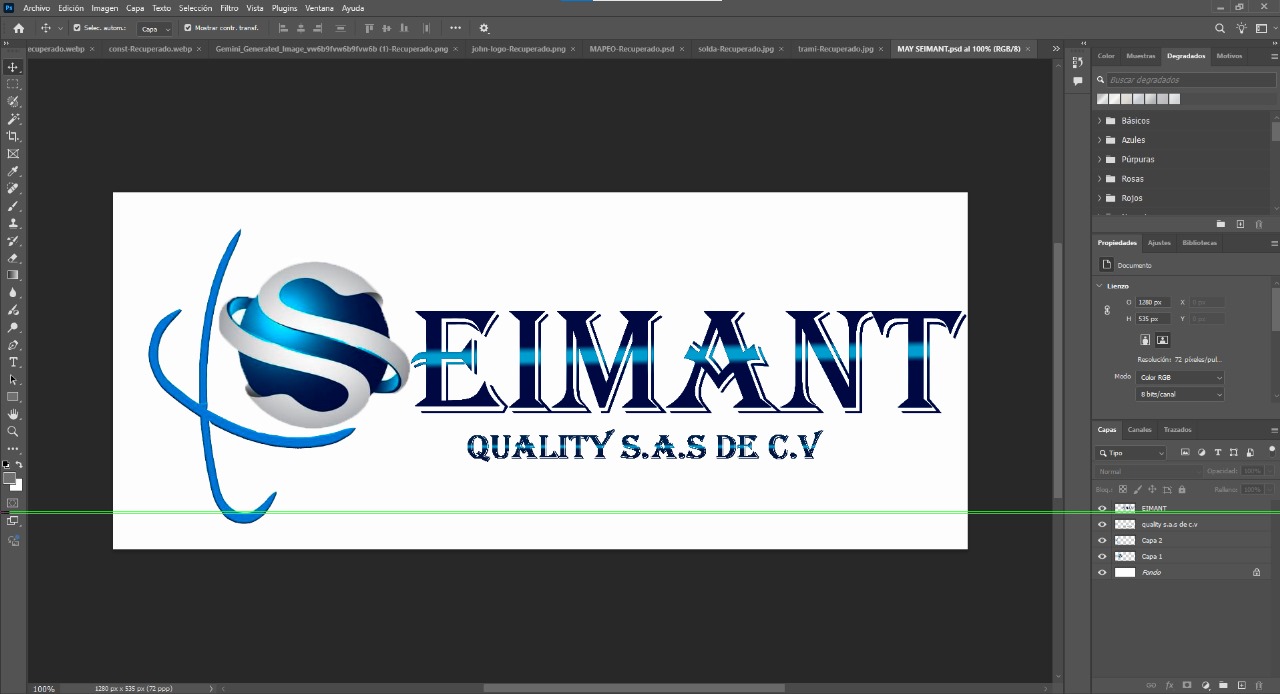Select the Crop tool
The width and height of the screenshot is (1280, 694).
point(13,136)
